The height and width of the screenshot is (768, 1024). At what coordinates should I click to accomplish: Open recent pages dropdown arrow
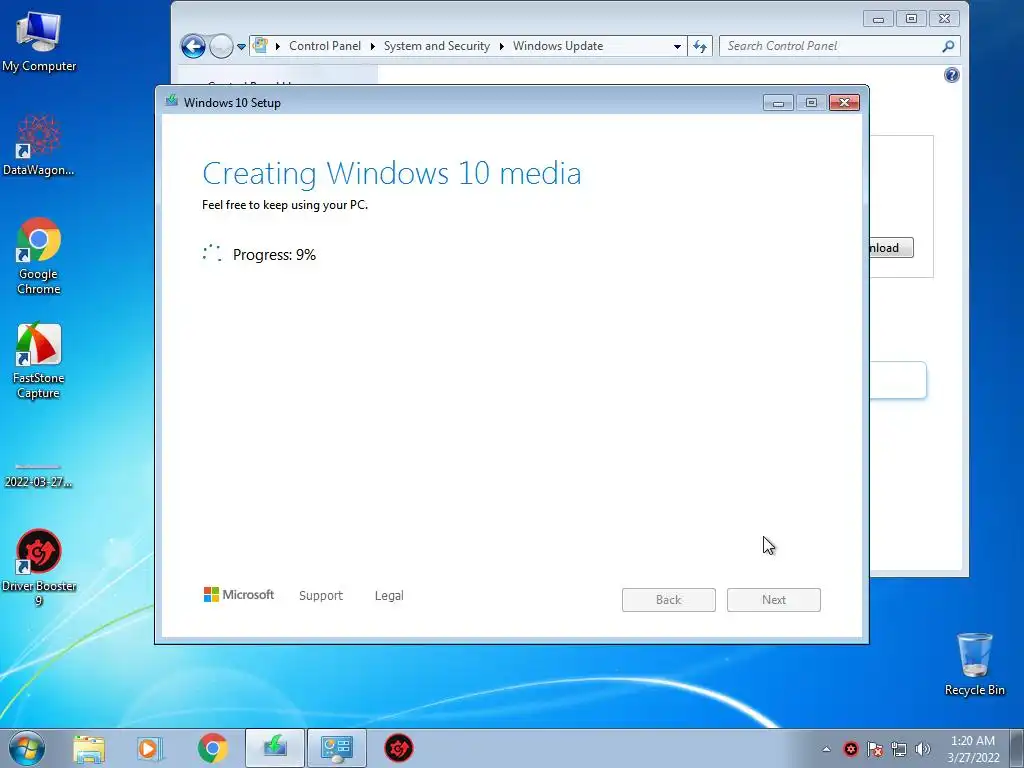coord(241,46)
